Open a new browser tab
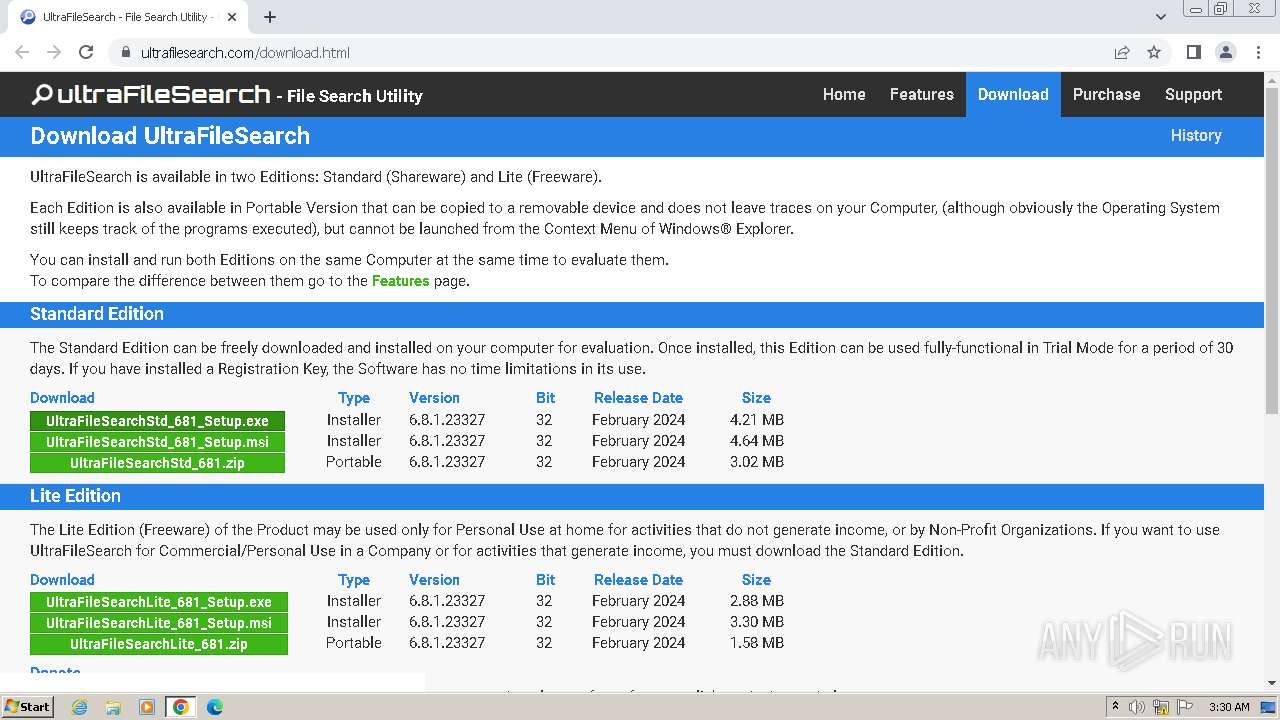 point(270,17)
